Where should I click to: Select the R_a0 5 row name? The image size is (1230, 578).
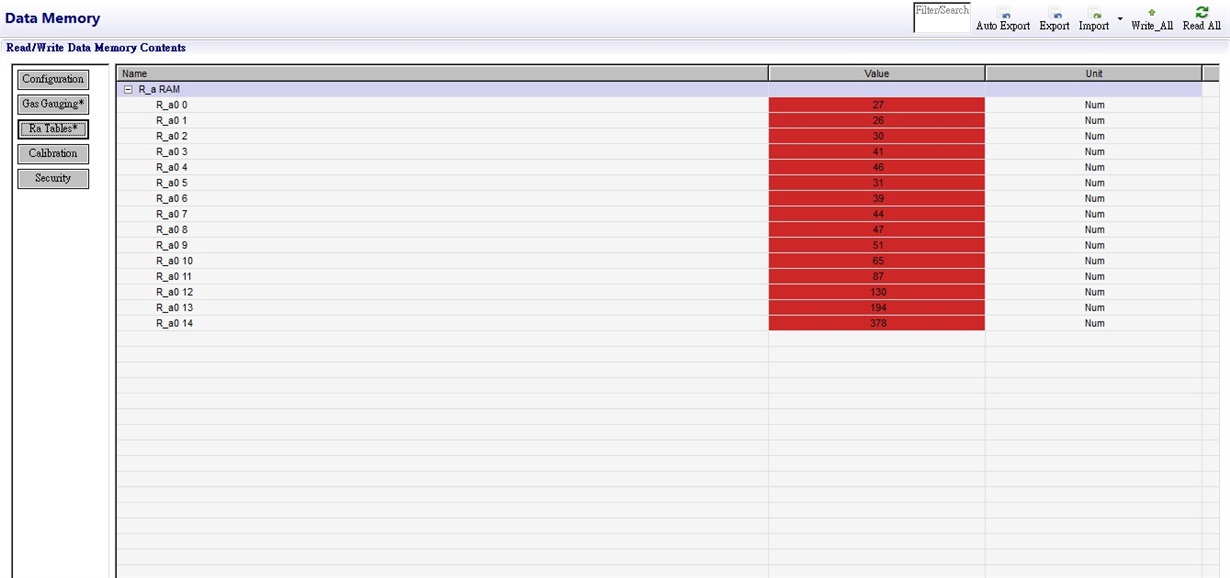pos(171,183)
